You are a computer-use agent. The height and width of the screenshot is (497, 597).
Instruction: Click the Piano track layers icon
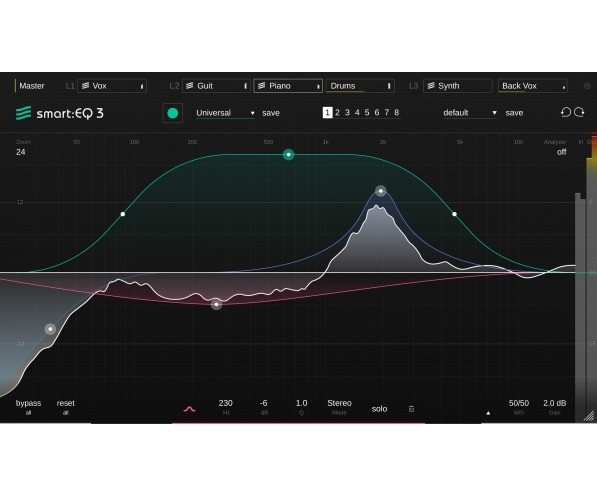[x=262, y=86]
